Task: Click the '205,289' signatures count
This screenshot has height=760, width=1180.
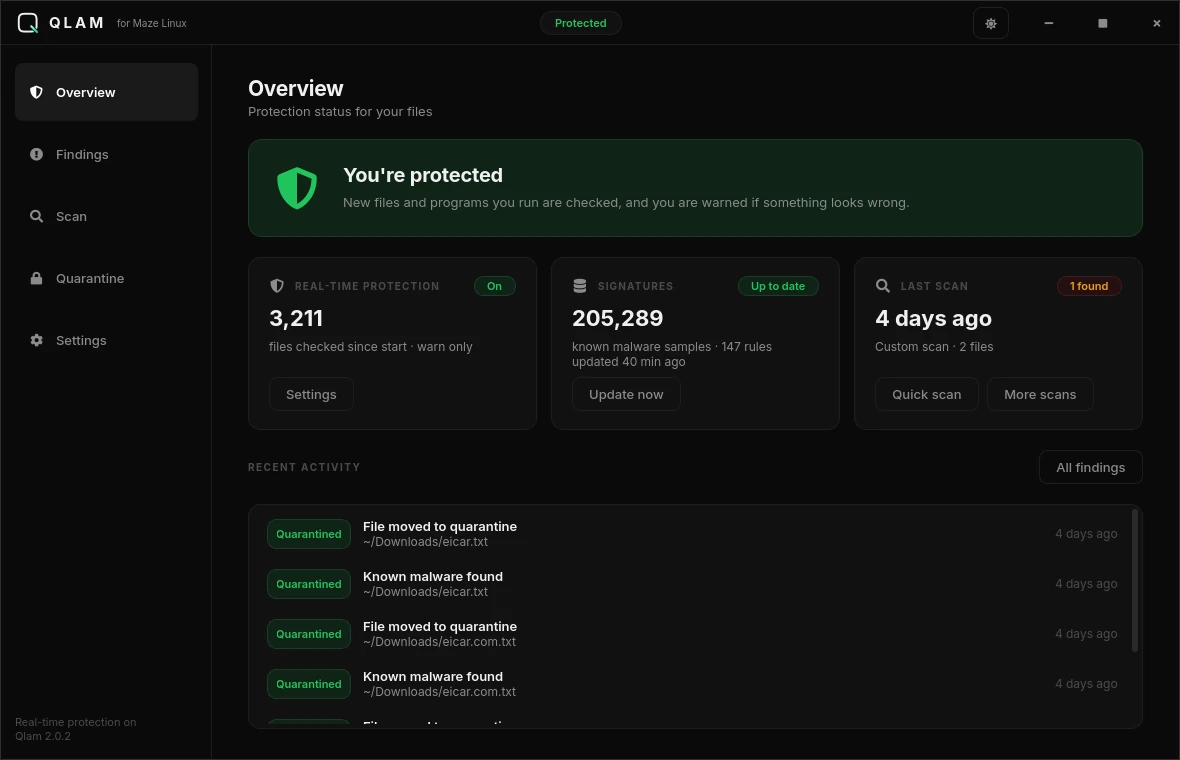Action: (x=617, y=318)
